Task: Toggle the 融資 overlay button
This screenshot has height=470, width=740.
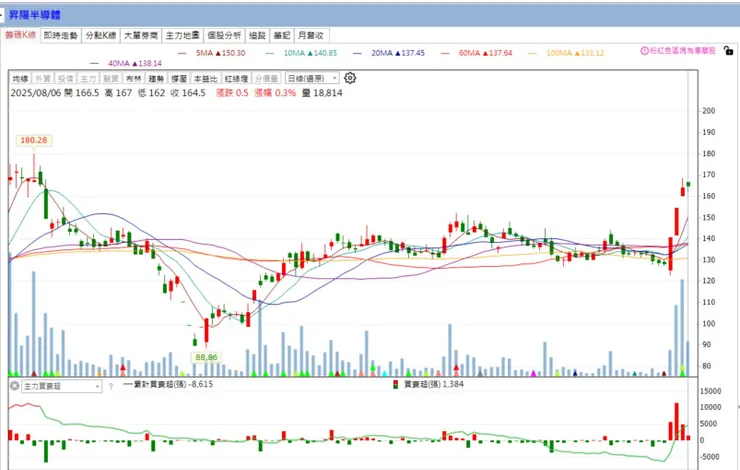Action: (111, 78)
